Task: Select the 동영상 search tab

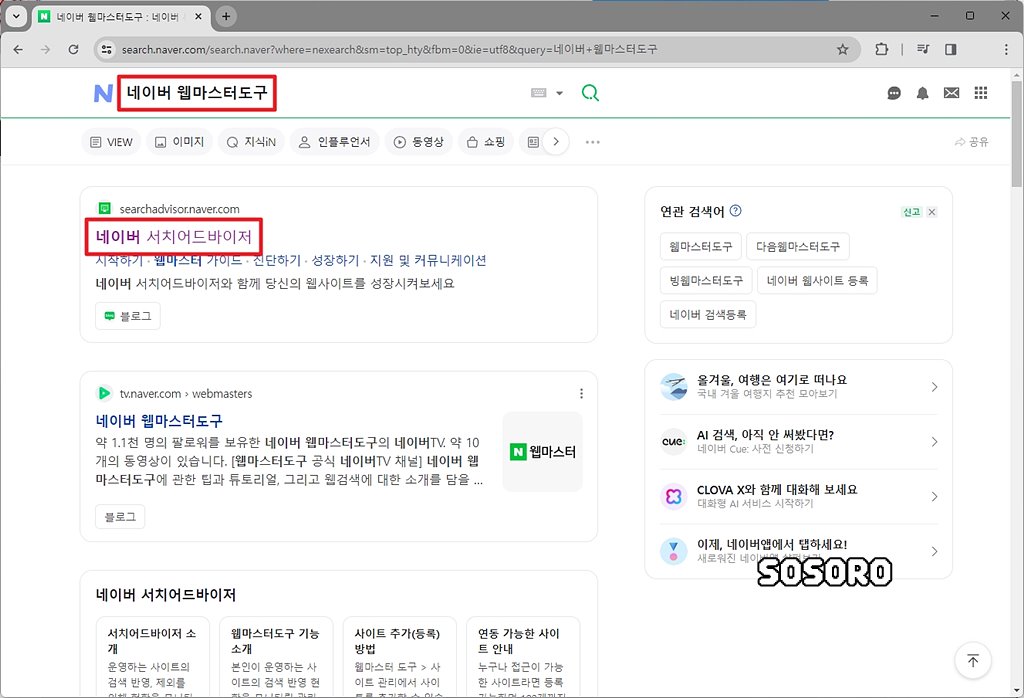Action: 419,142
